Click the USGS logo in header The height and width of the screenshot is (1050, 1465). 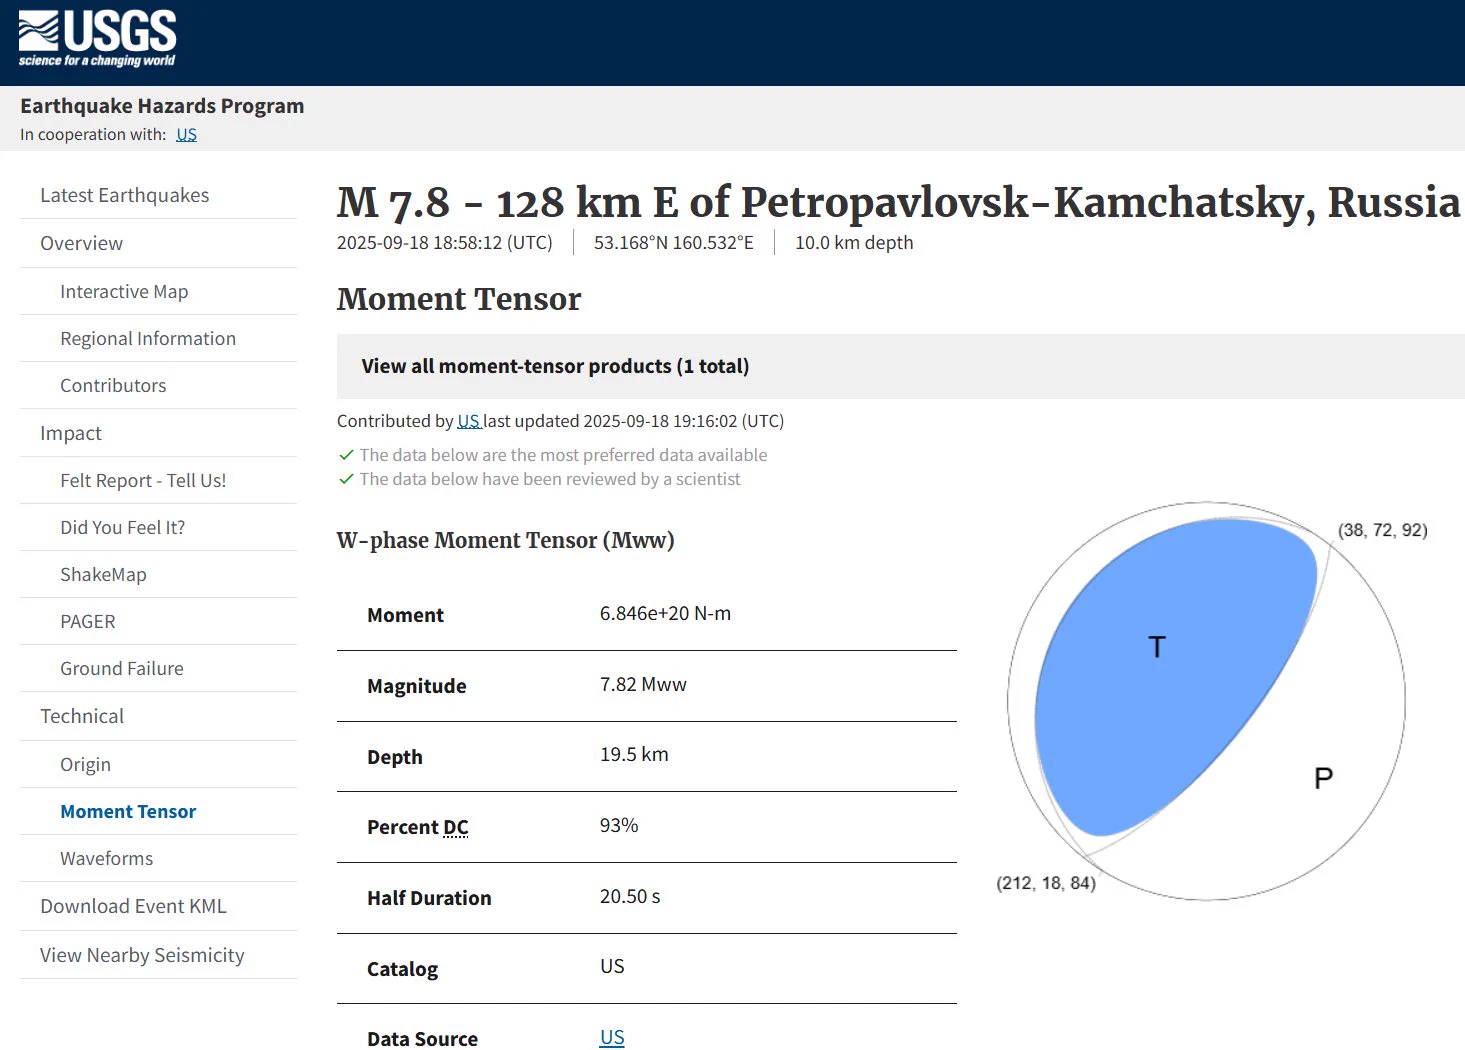[x=97, y=38]
